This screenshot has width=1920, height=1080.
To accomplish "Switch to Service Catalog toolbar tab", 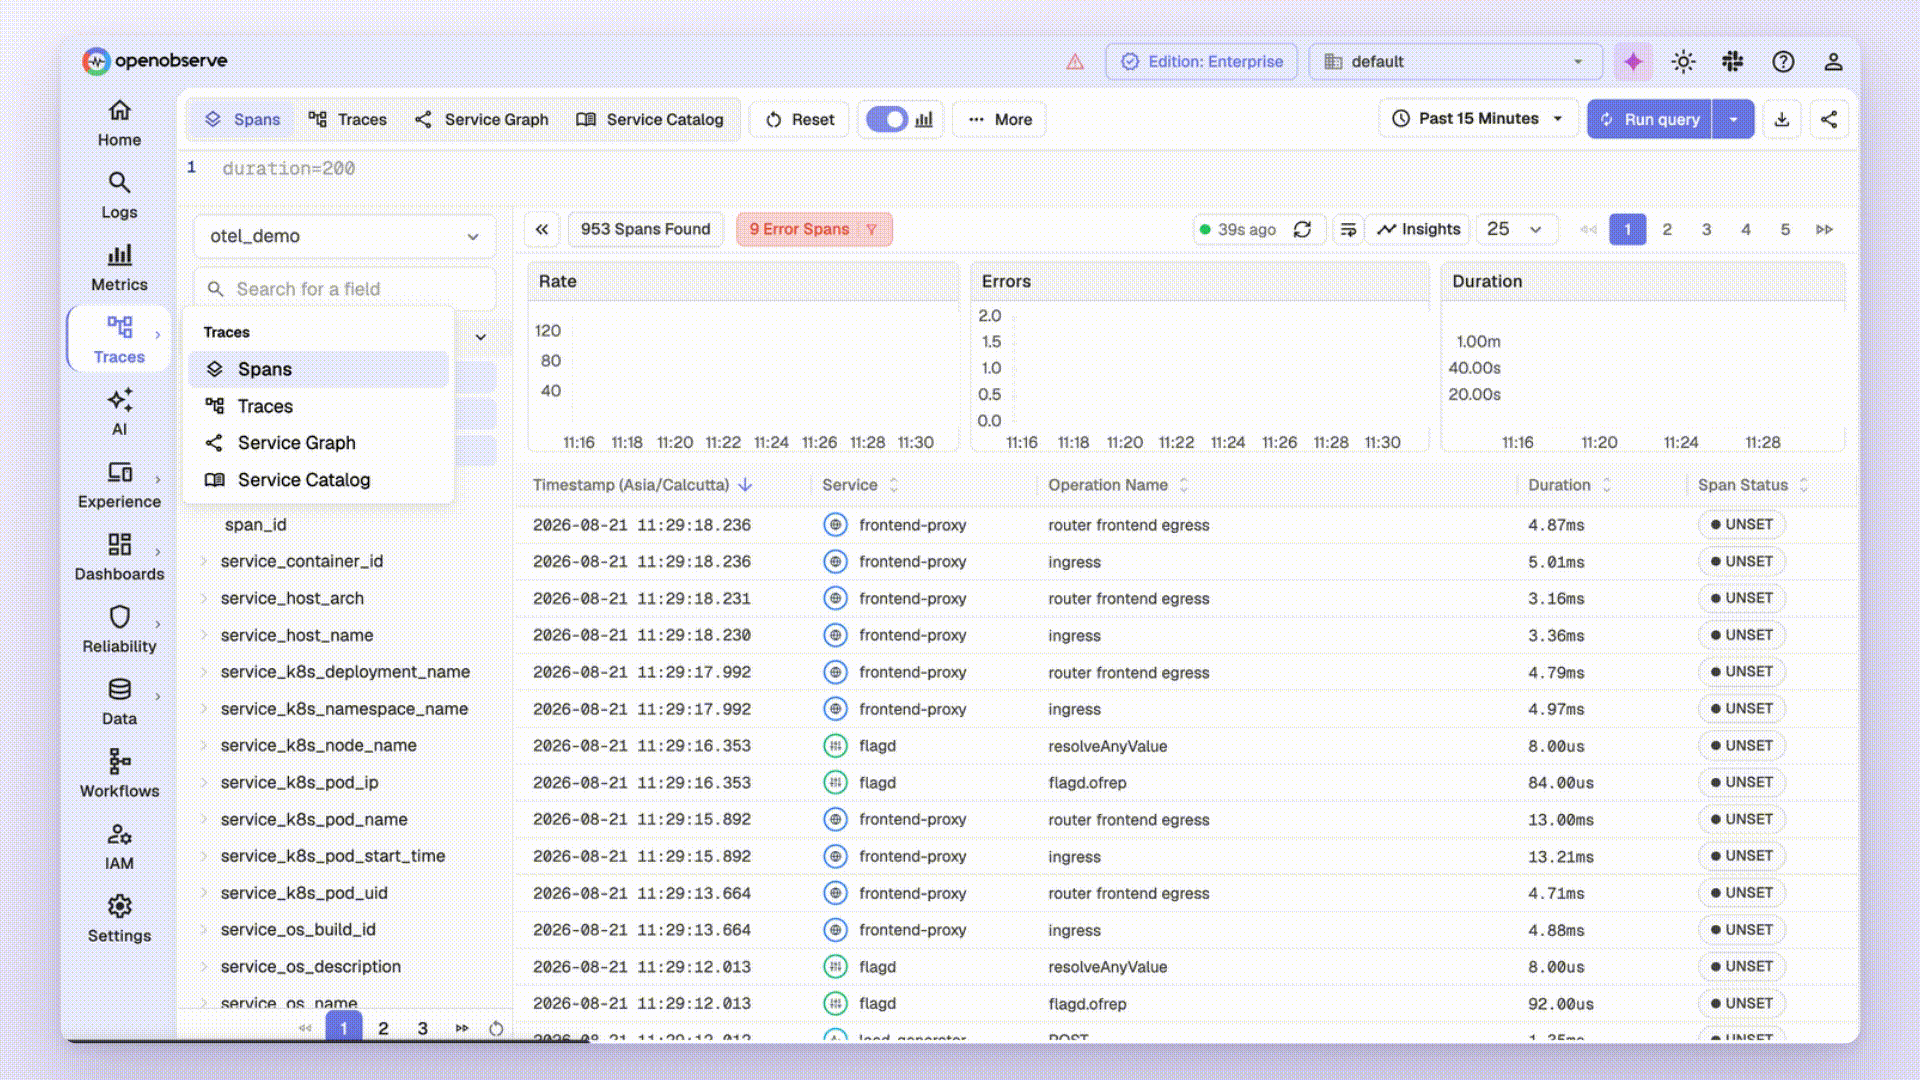I will point(650,119).
